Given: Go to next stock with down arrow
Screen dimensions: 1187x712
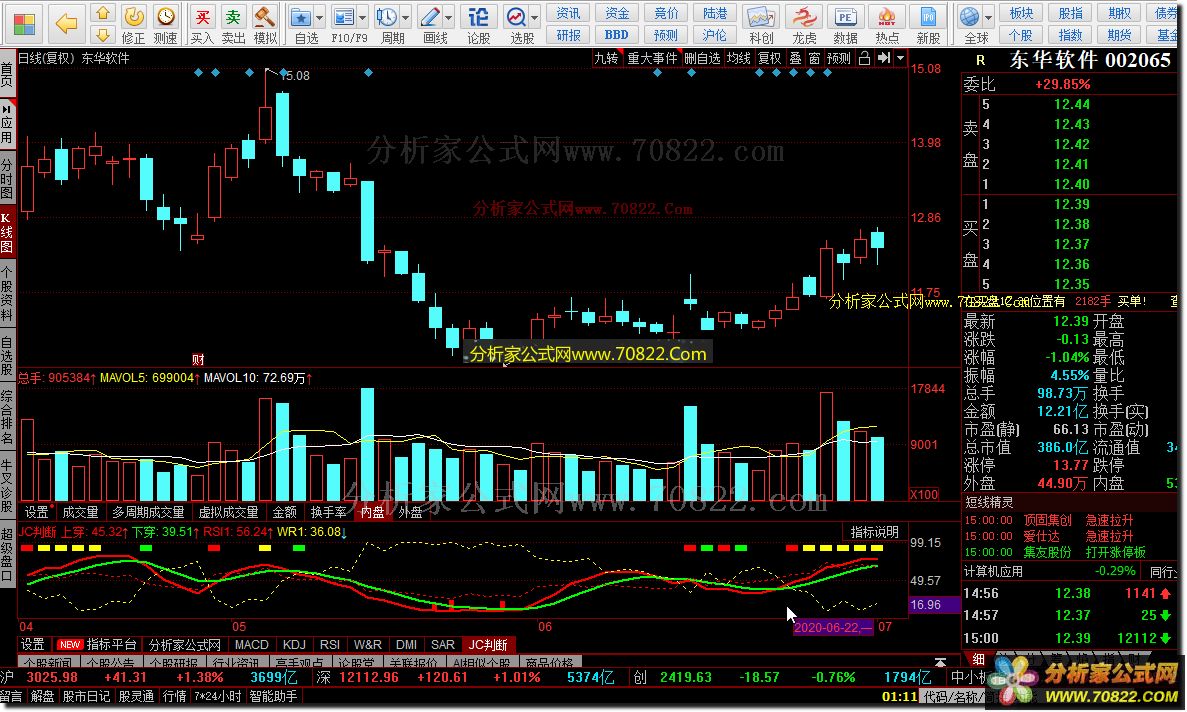Looking at the screenshot, I should click(x=103, y=35).
